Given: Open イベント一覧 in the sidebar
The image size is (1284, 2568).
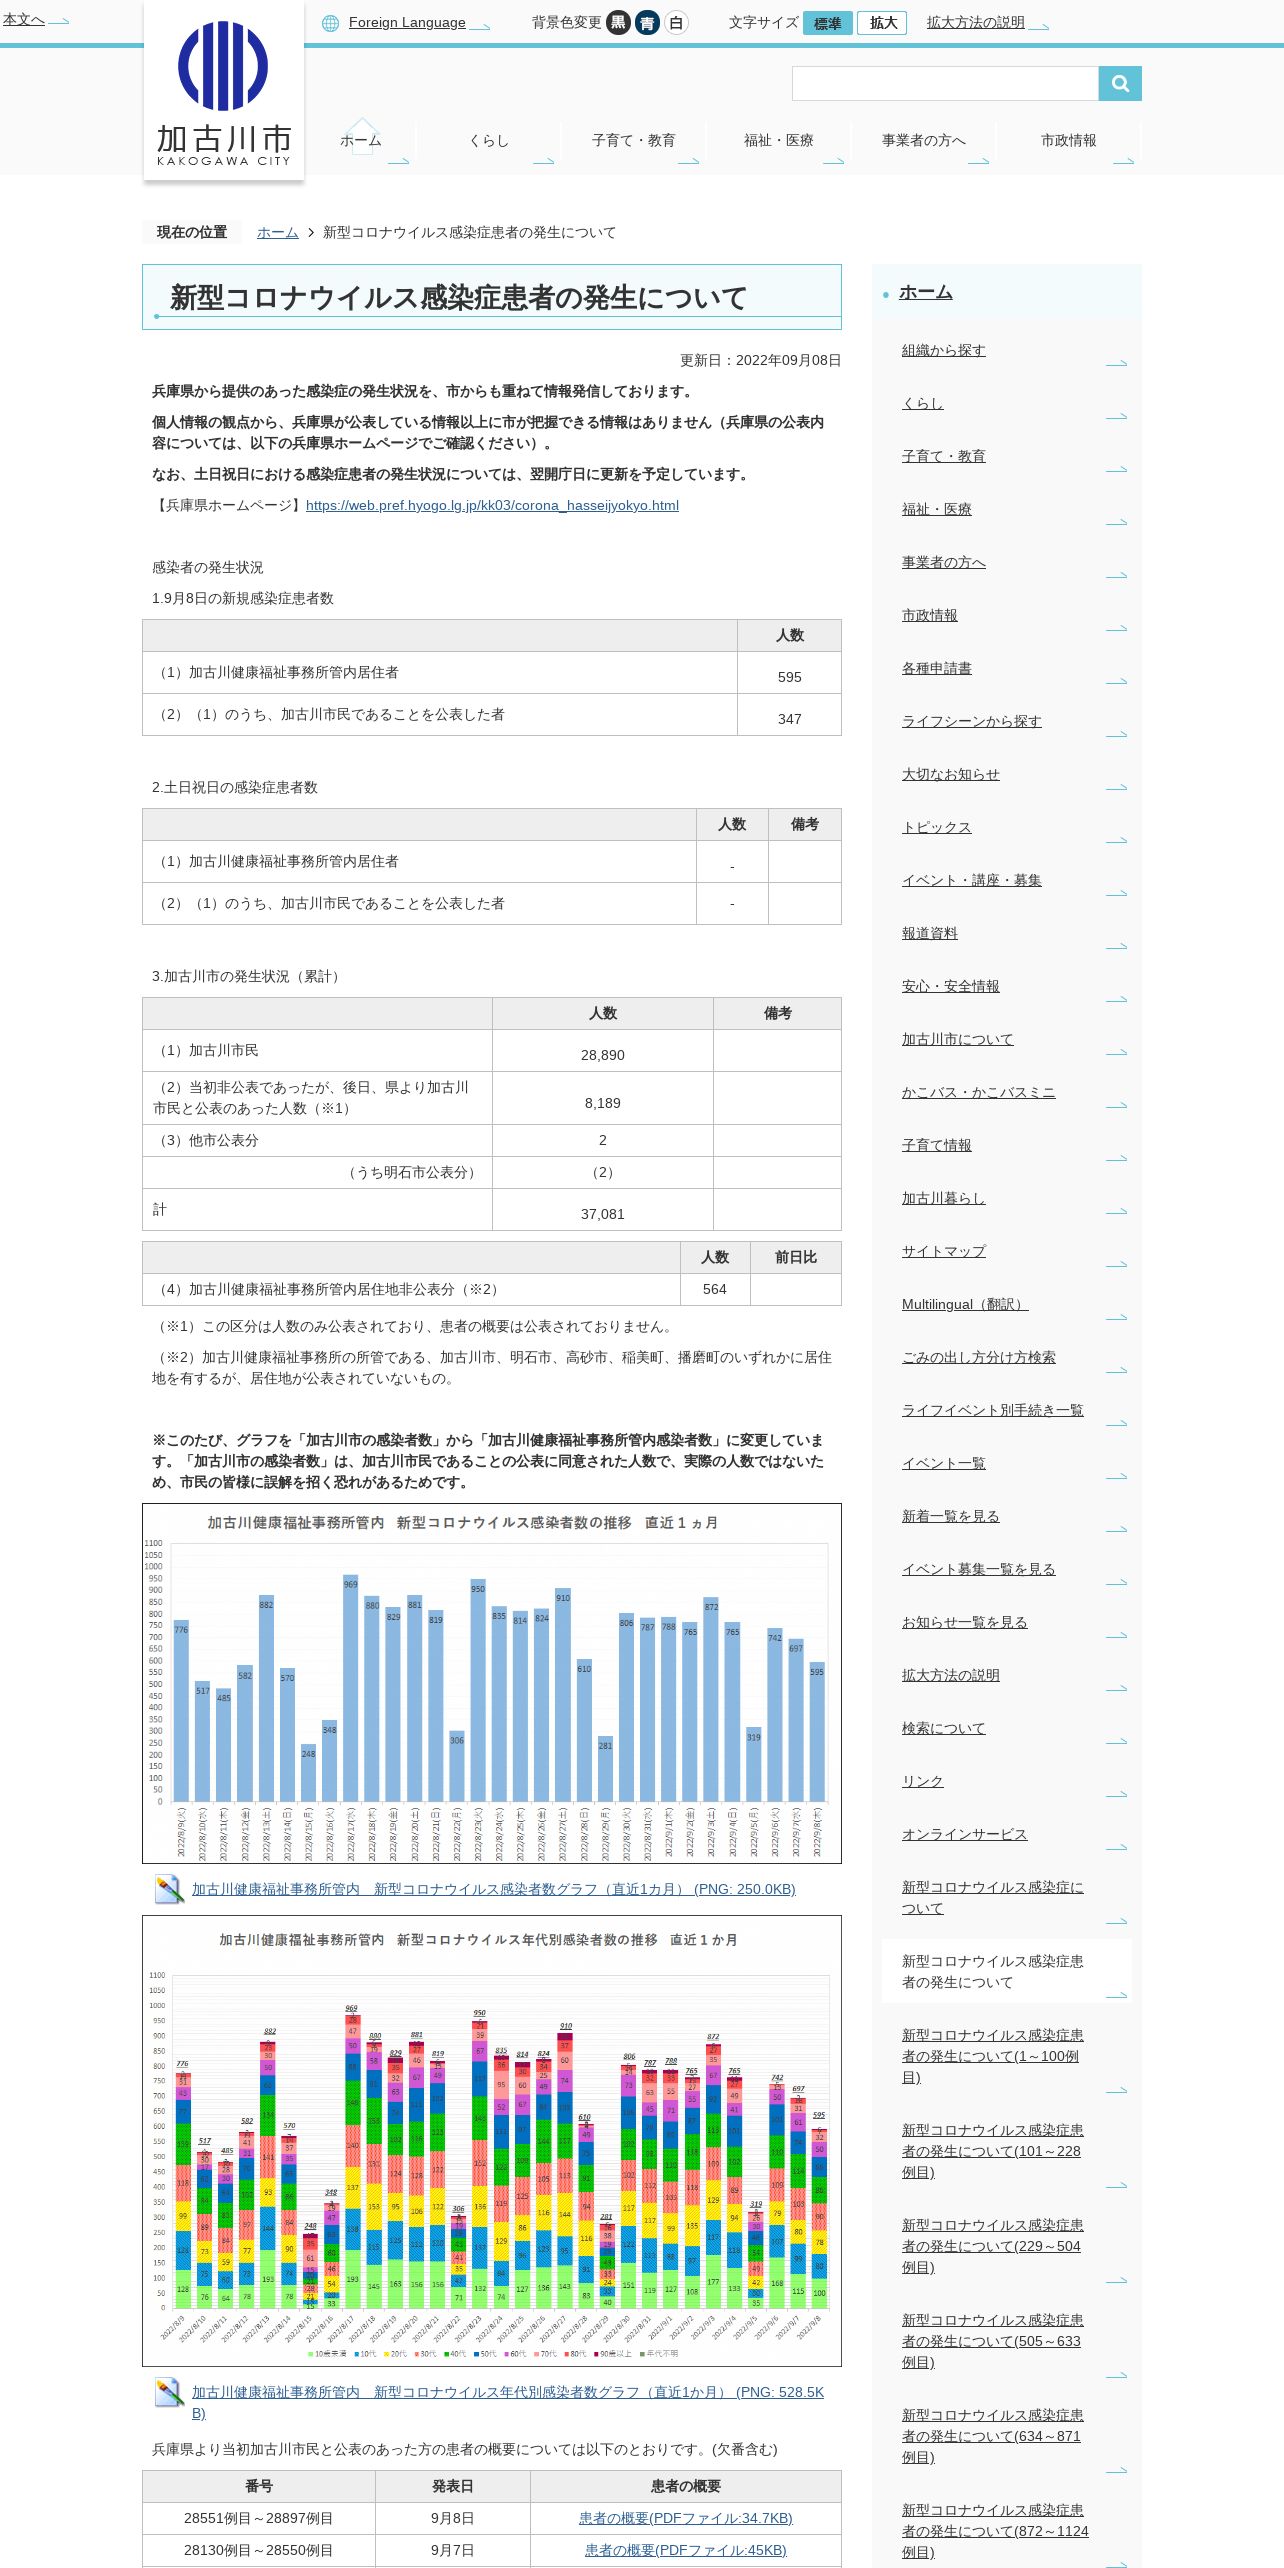Looking at the screenshot, I should point(943,1463).
